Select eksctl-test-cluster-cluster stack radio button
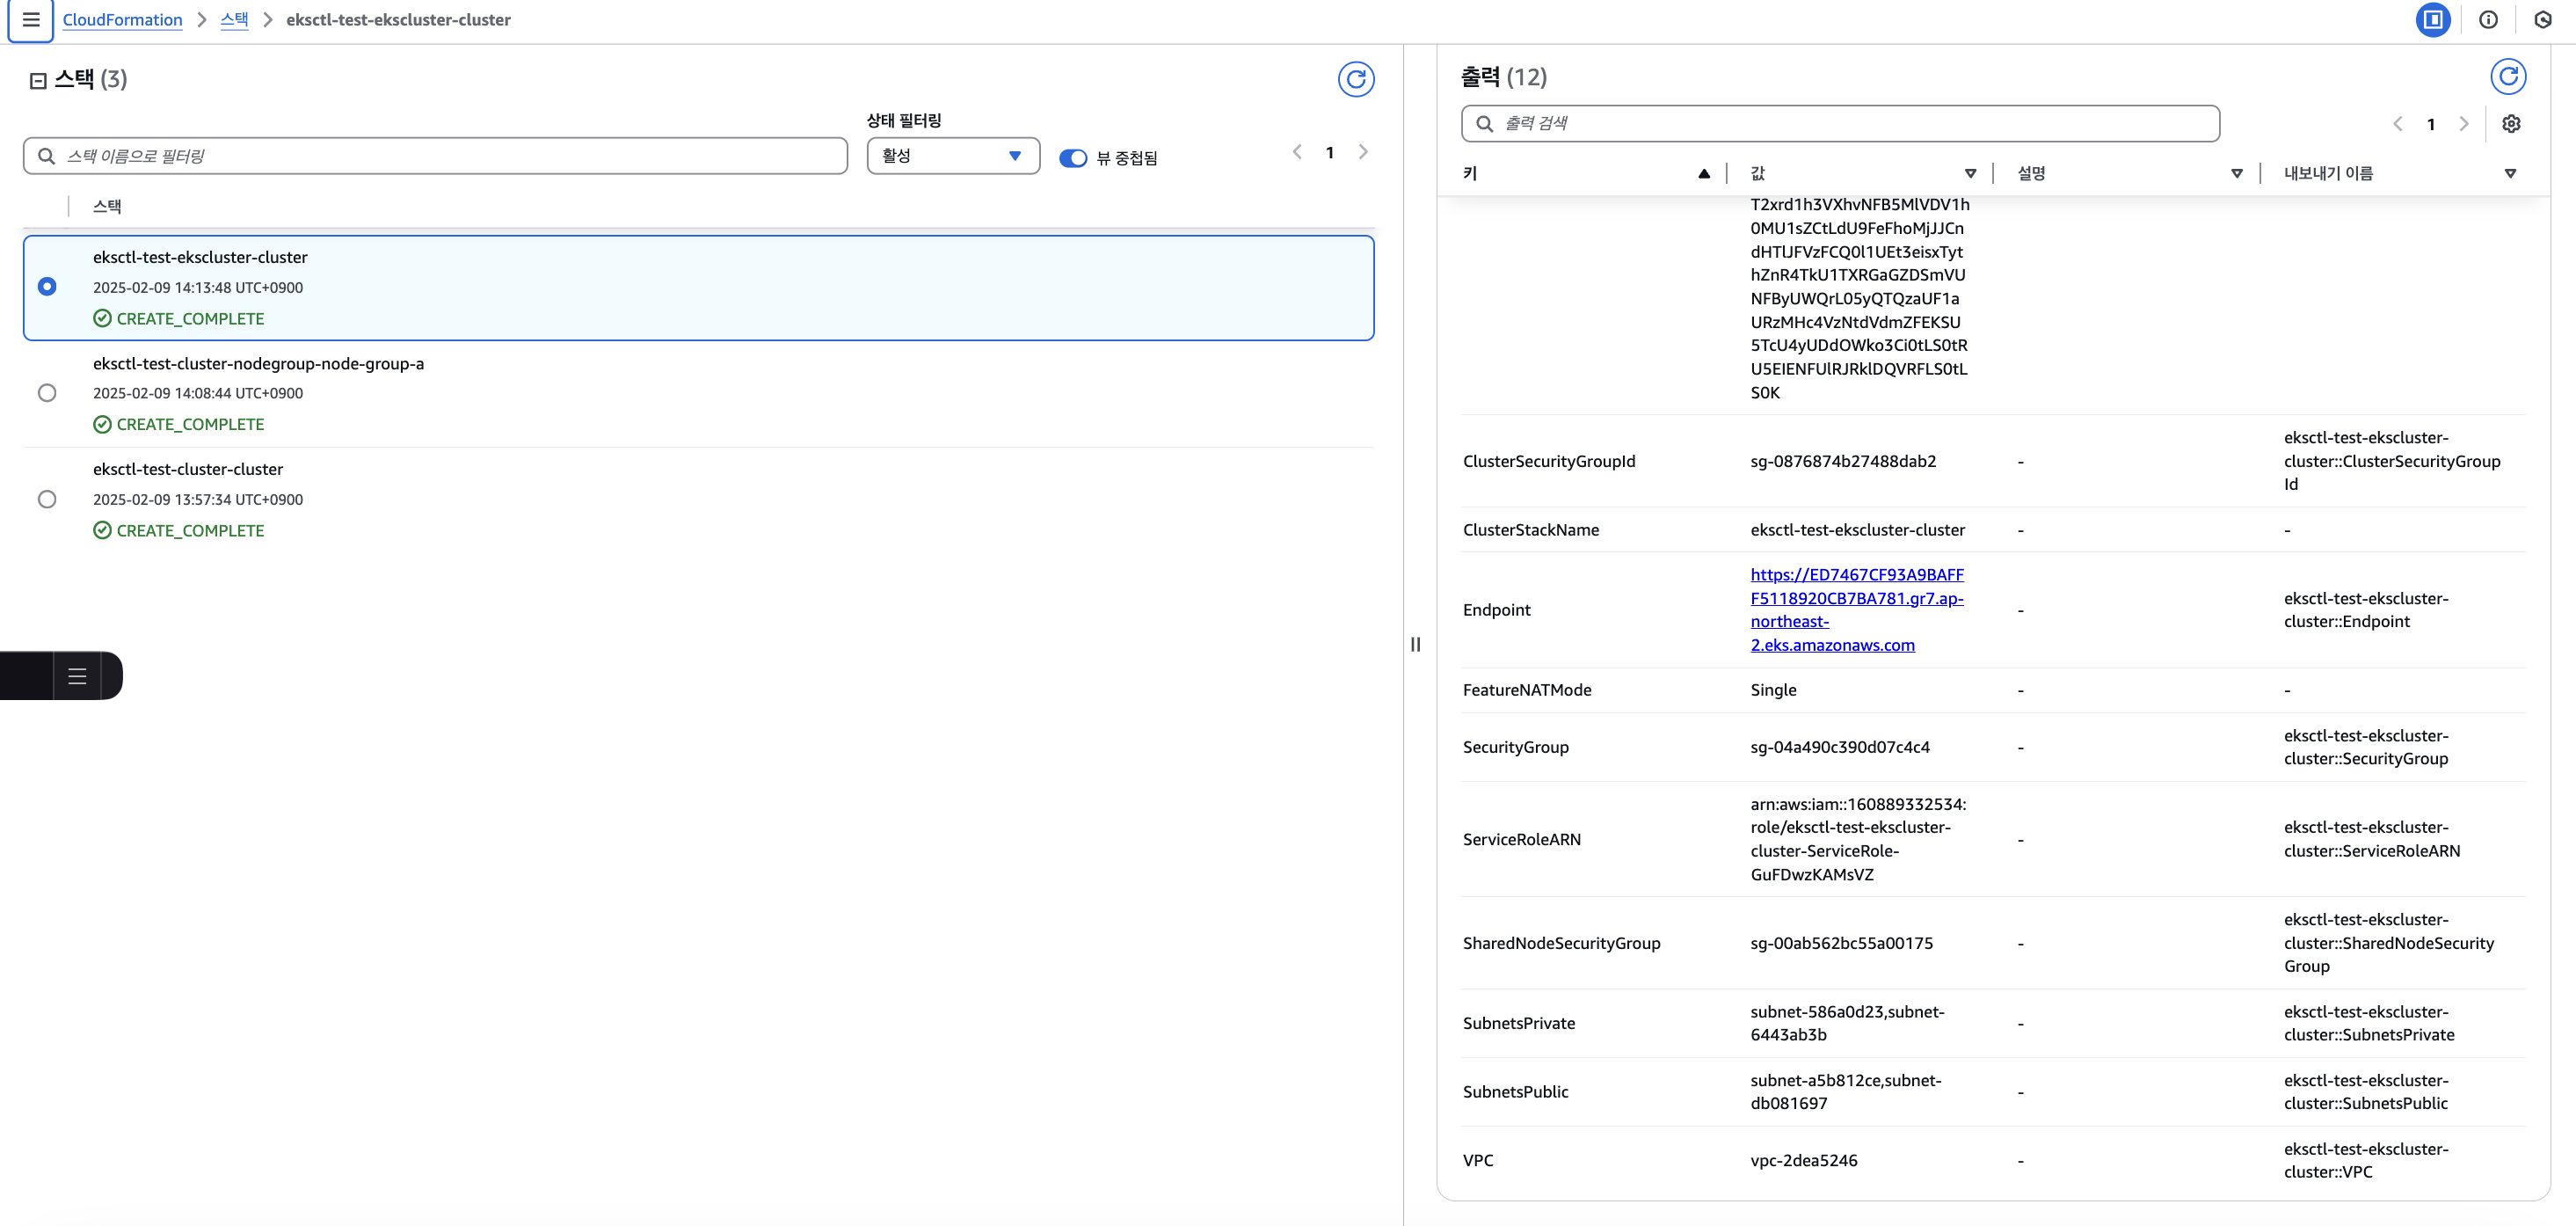The width and height of the screenshot is (2576, 1226). coord(47,499)
